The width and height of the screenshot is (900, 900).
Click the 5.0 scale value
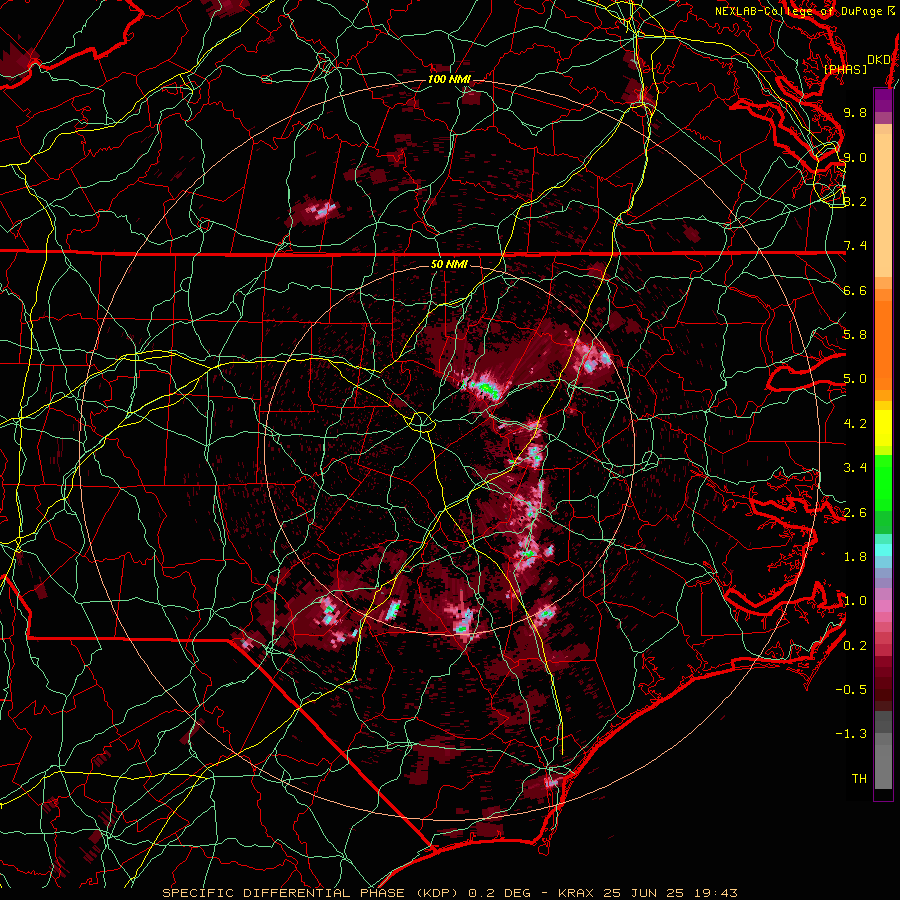(x=855, y=379)
